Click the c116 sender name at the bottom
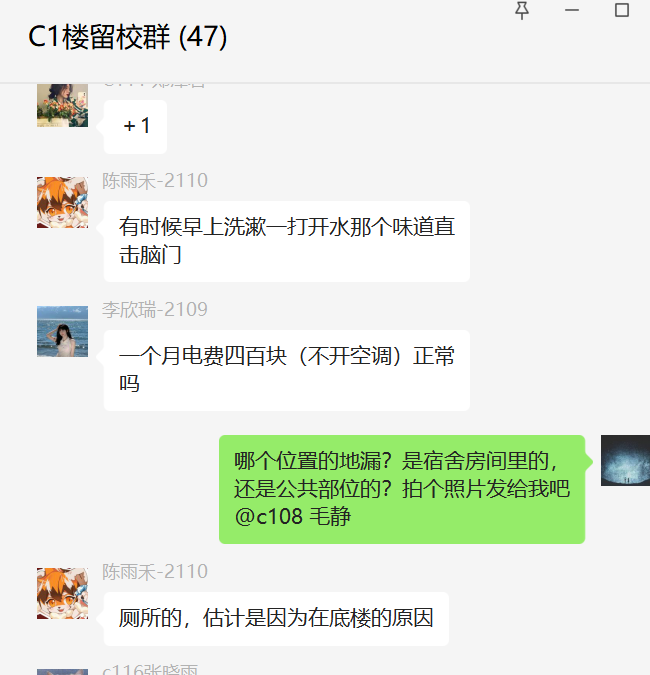Image resolution: width=650 pixels, height=675 pixels. click(150, 669)
